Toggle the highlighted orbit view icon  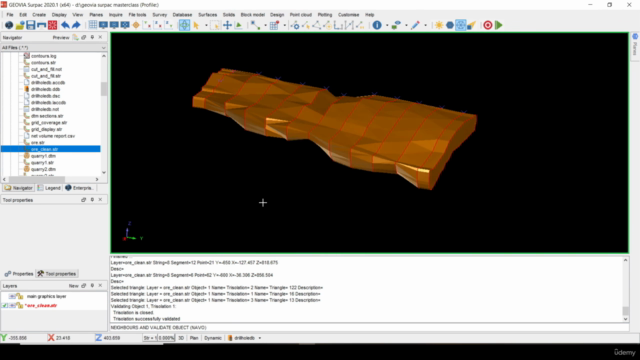tap(184, 25)
